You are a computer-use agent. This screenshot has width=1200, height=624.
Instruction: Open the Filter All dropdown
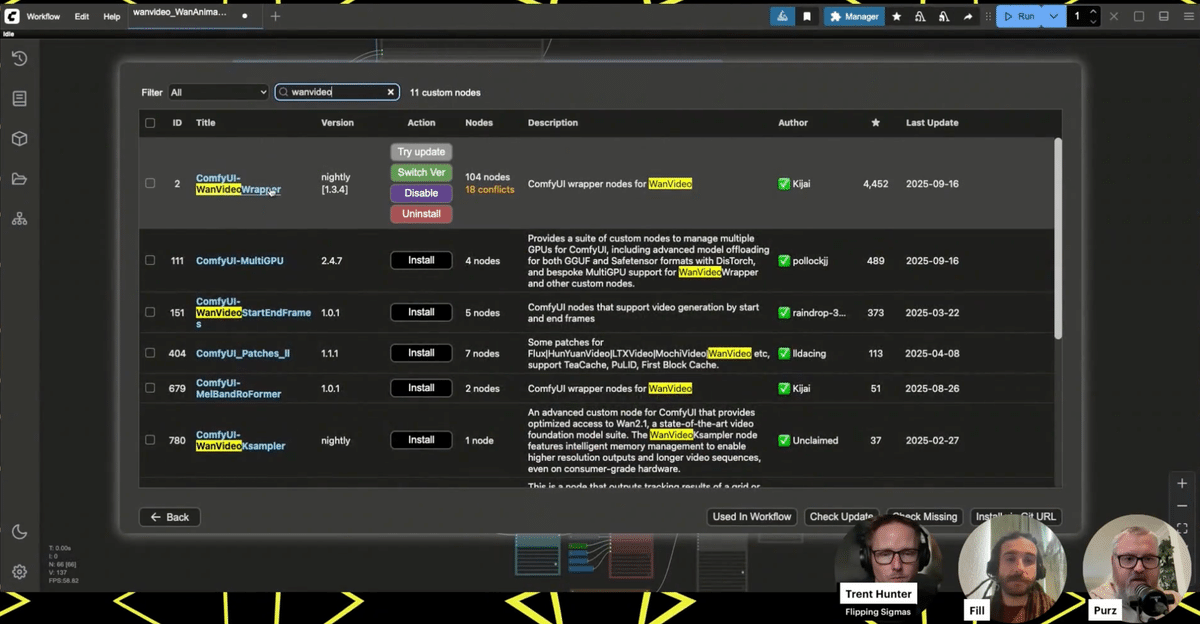[218, 92]
